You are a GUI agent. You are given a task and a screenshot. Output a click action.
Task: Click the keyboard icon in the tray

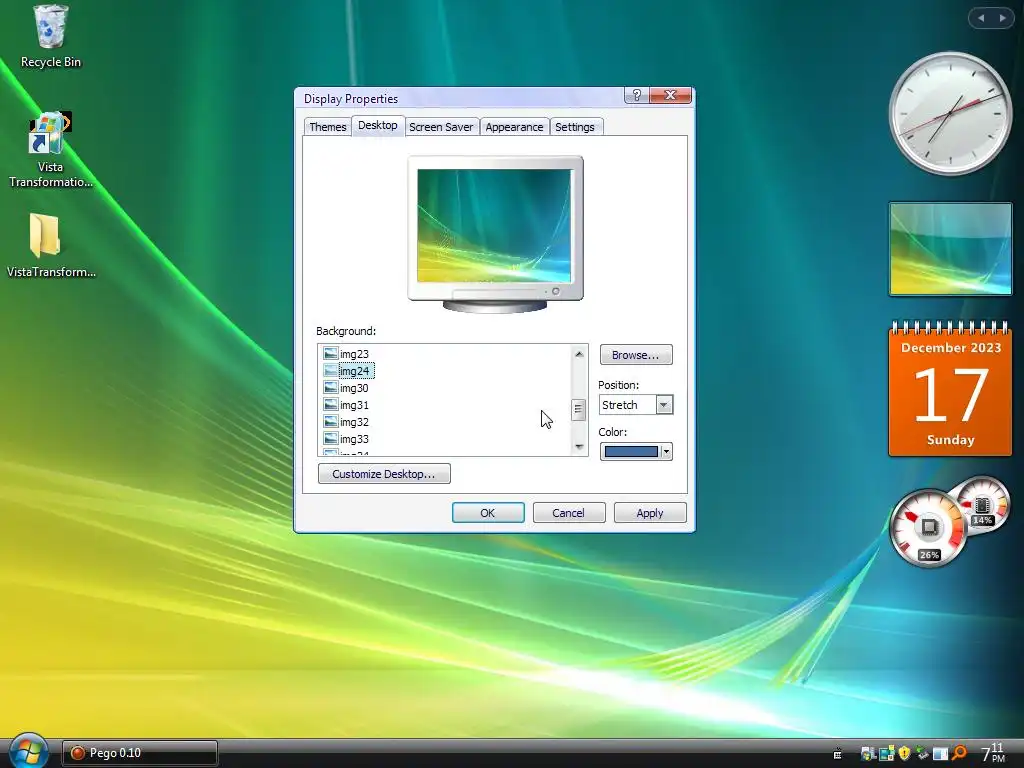[x=838, y=754]
